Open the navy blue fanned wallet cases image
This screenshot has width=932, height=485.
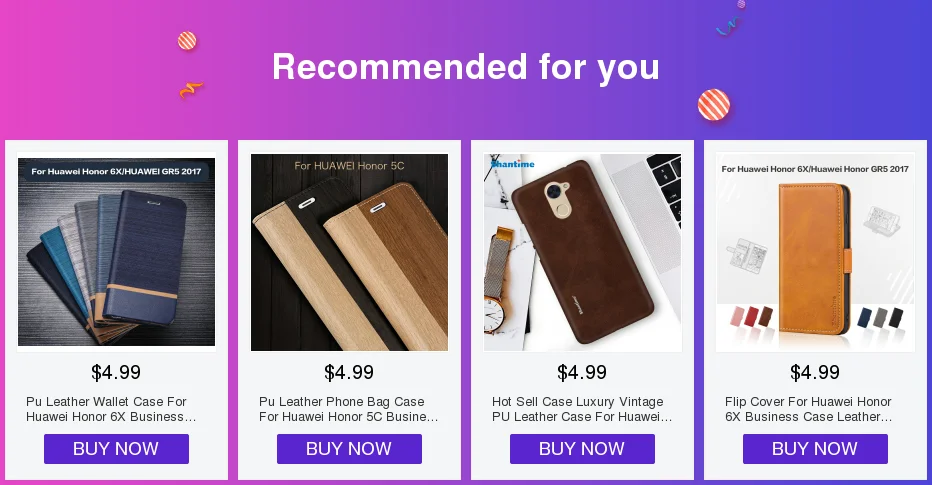coord(116,252)
